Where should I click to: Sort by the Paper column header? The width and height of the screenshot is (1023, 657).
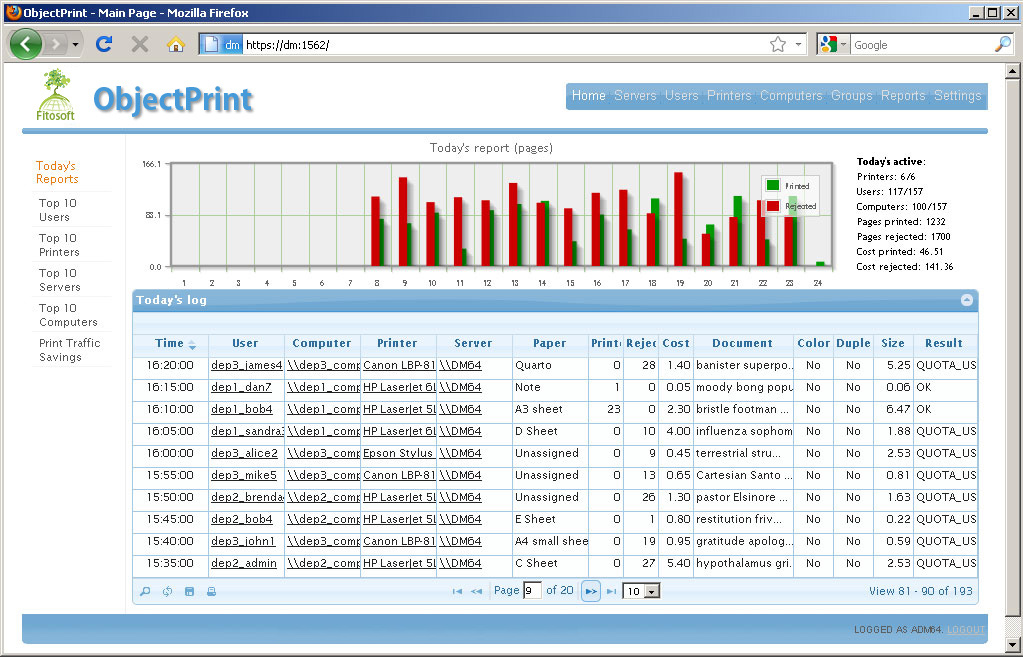click(x=549, y=343)
